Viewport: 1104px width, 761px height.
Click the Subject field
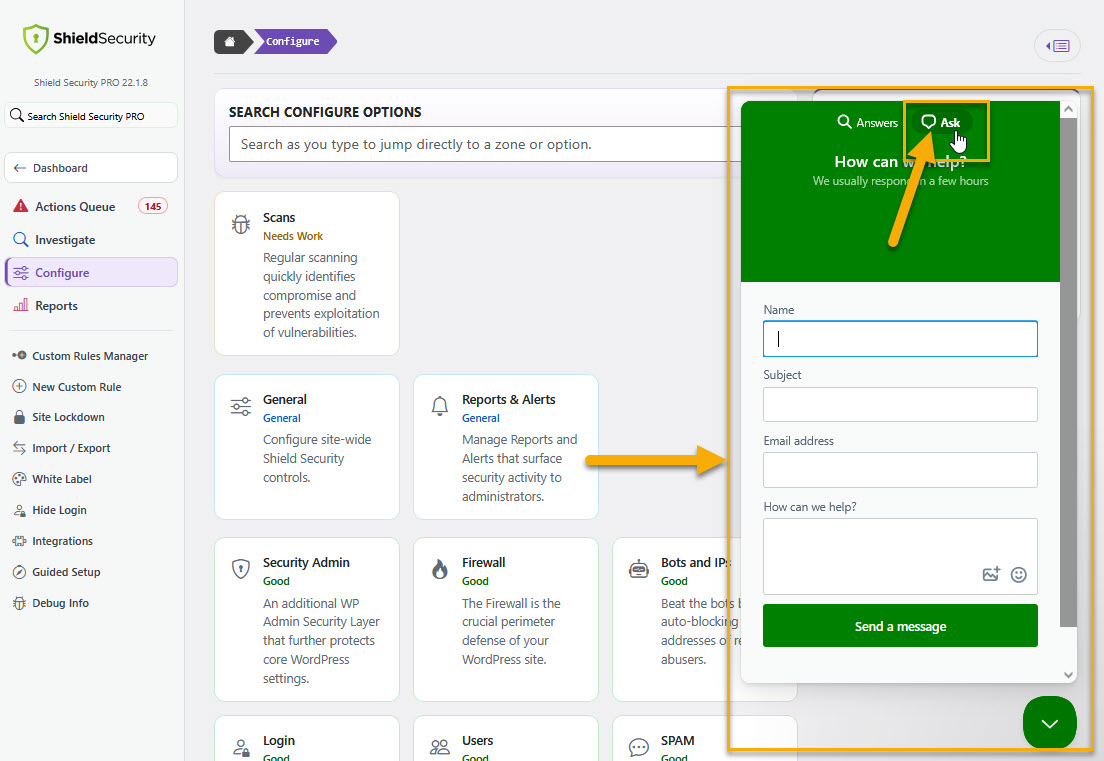[x=900, y=404]
